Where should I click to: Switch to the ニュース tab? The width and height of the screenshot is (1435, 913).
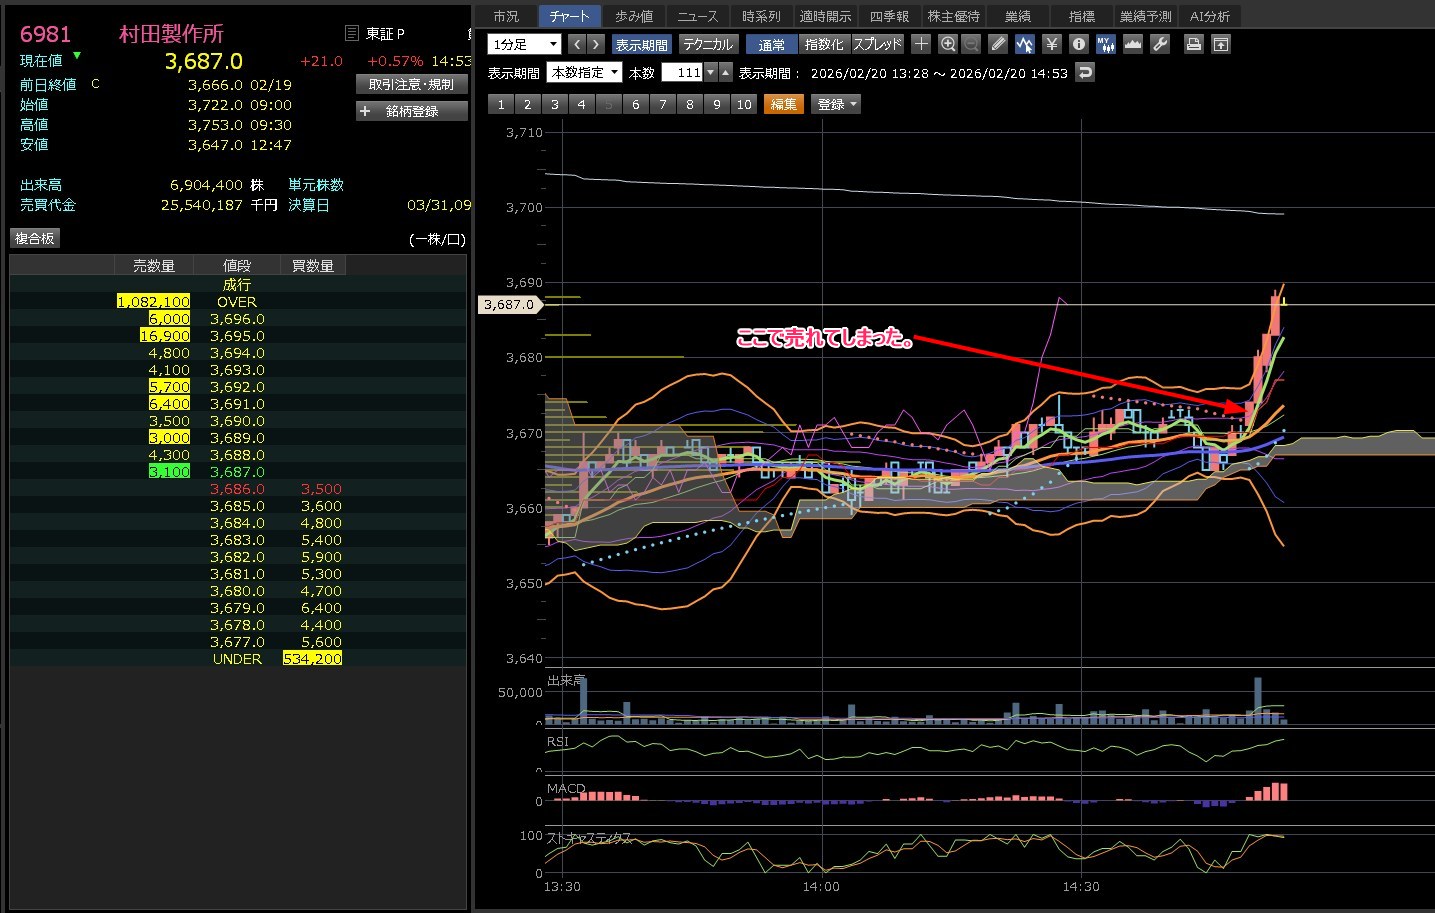[x=697, y=16]
